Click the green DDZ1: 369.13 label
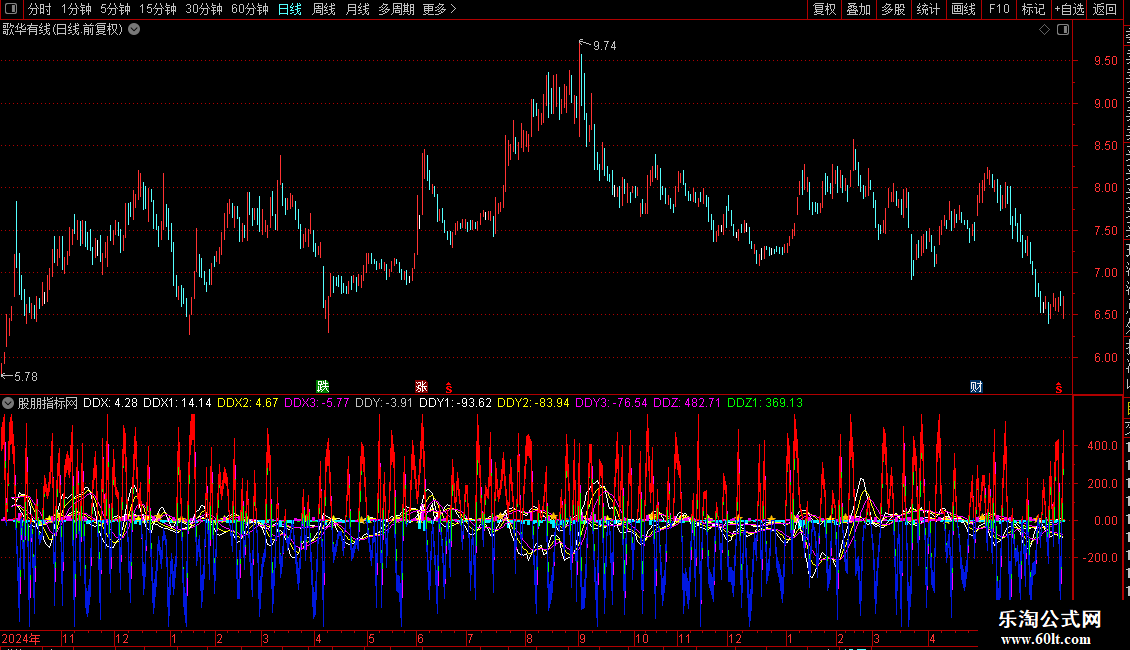This screenshot has height=650, width=1130. (x=765, y=403)
